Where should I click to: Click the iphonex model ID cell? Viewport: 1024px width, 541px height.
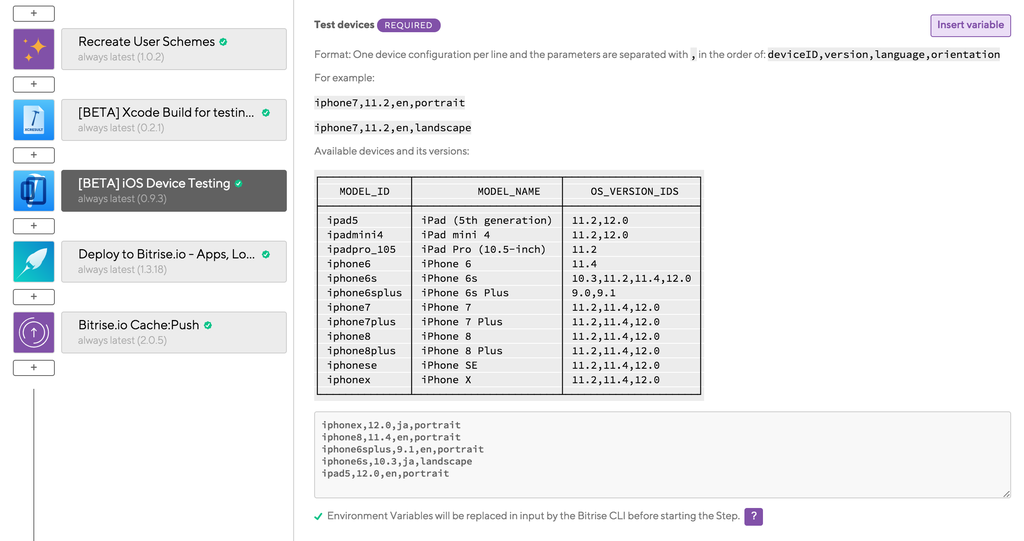pyautogui.click(x=349, y=380)
